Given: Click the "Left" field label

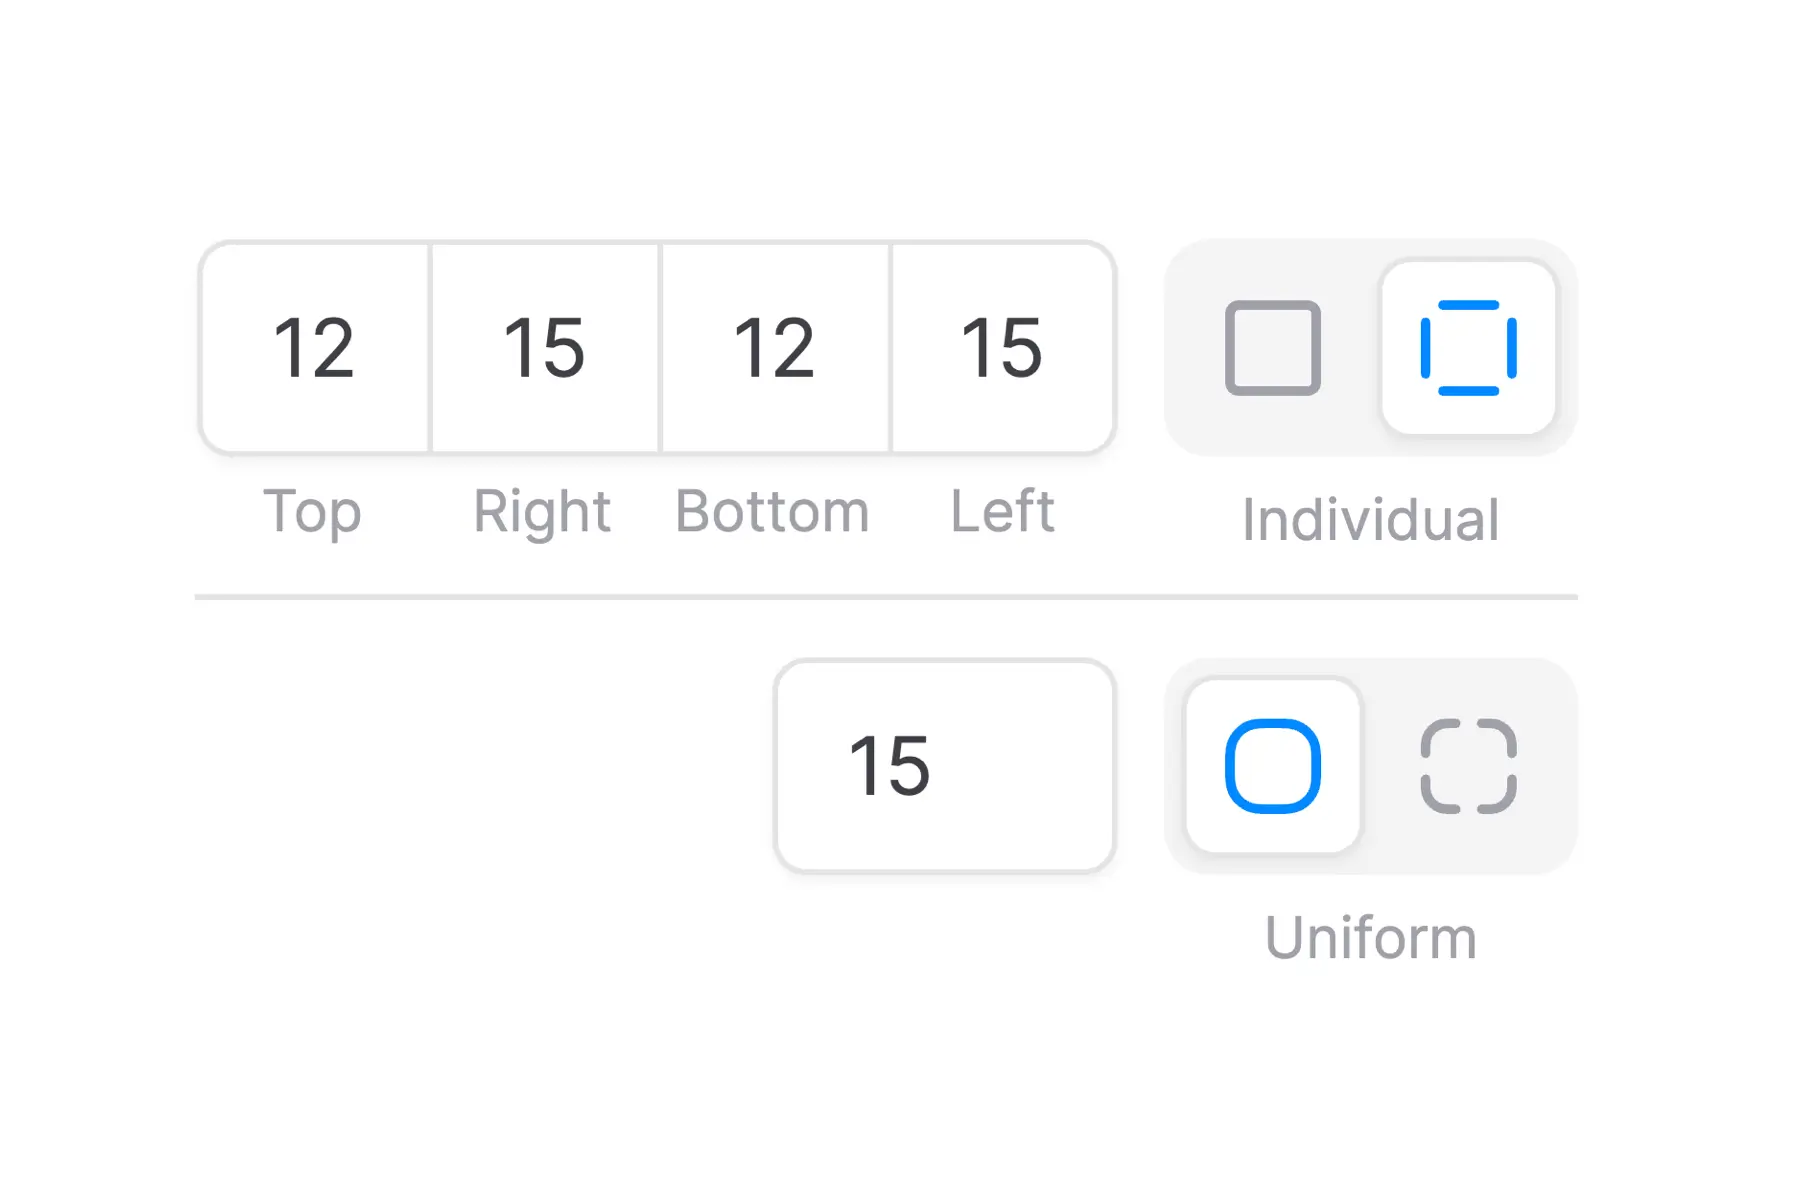Looking at the screenshot, I should tap(1002, 512).
